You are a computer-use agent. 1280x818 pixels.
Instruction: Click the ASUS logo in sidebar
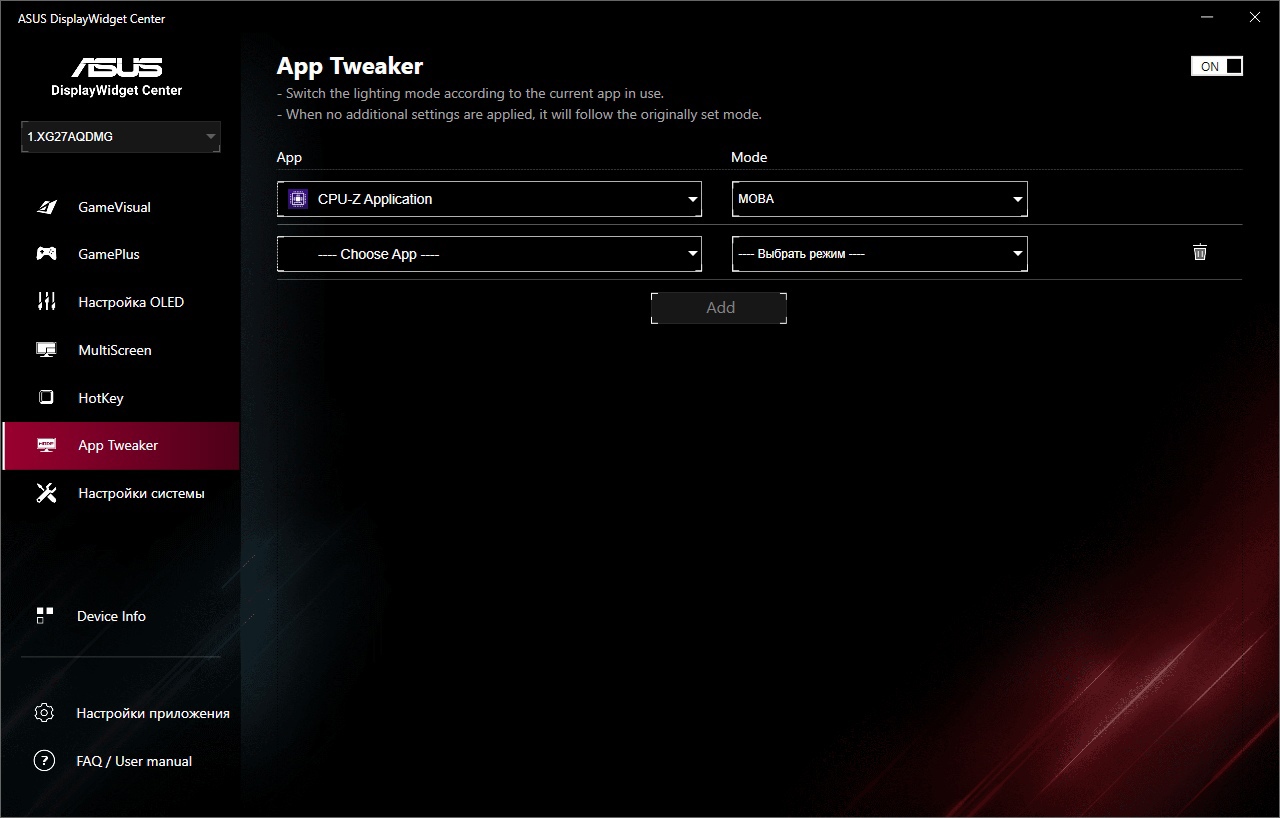[117, 67]
